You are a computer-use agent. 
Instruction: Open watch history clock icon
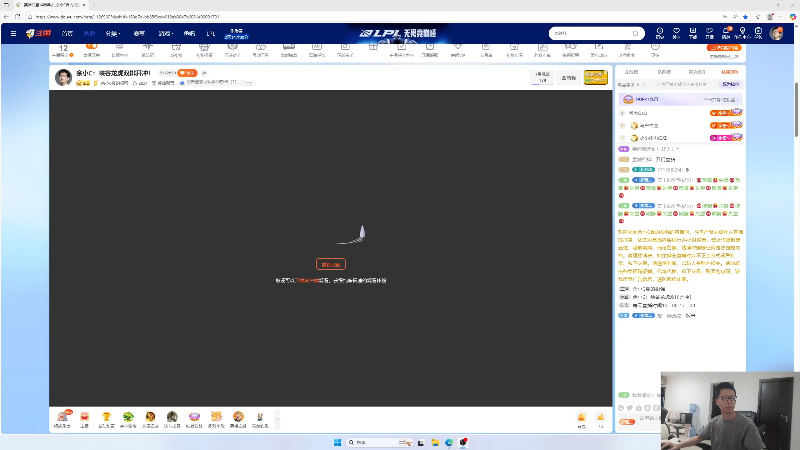(660, 33)
